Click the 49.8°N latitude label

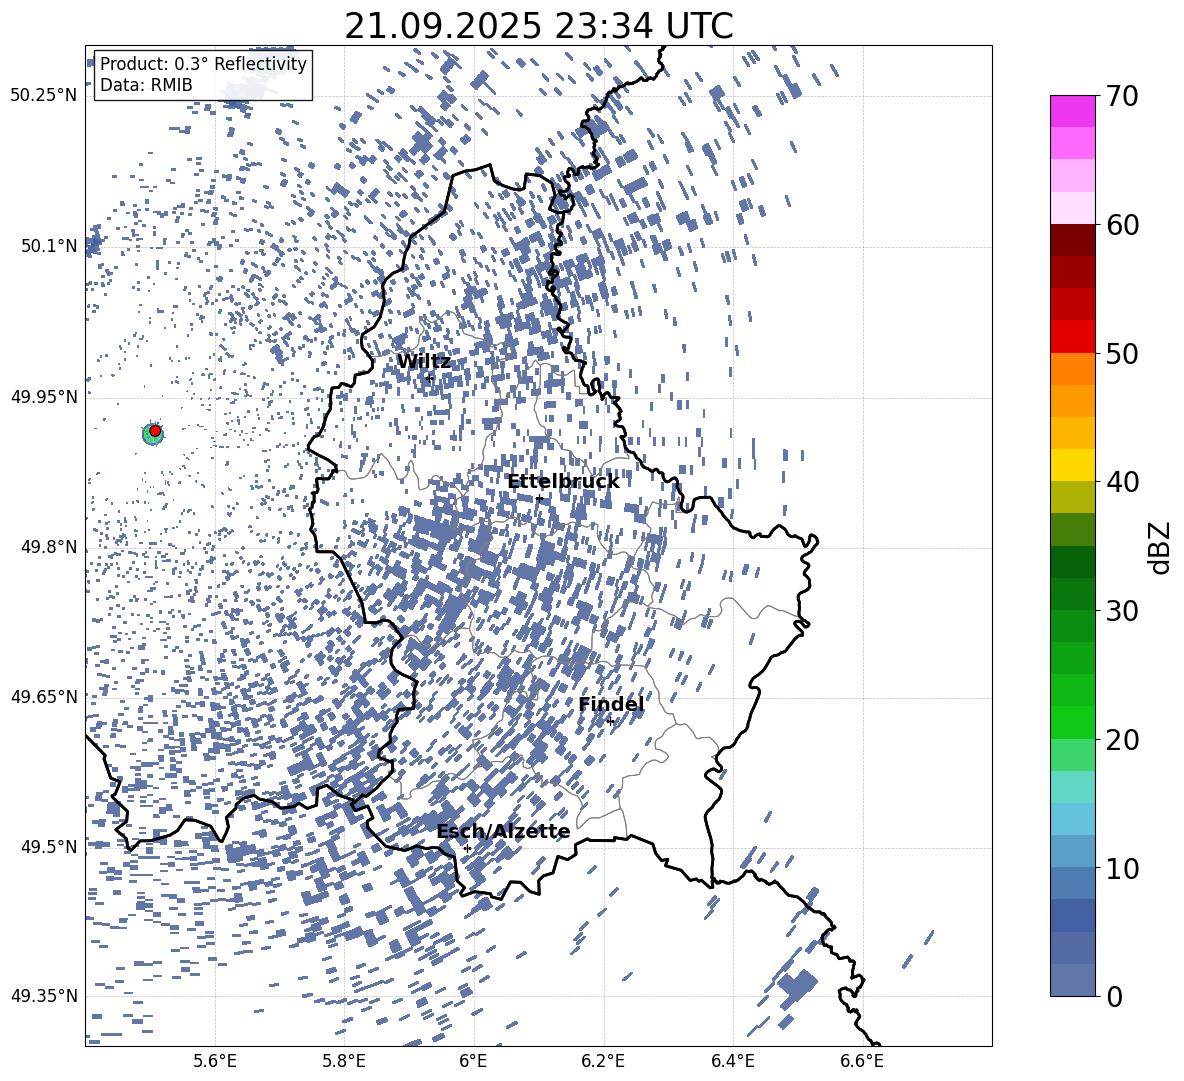click(50, 547)
